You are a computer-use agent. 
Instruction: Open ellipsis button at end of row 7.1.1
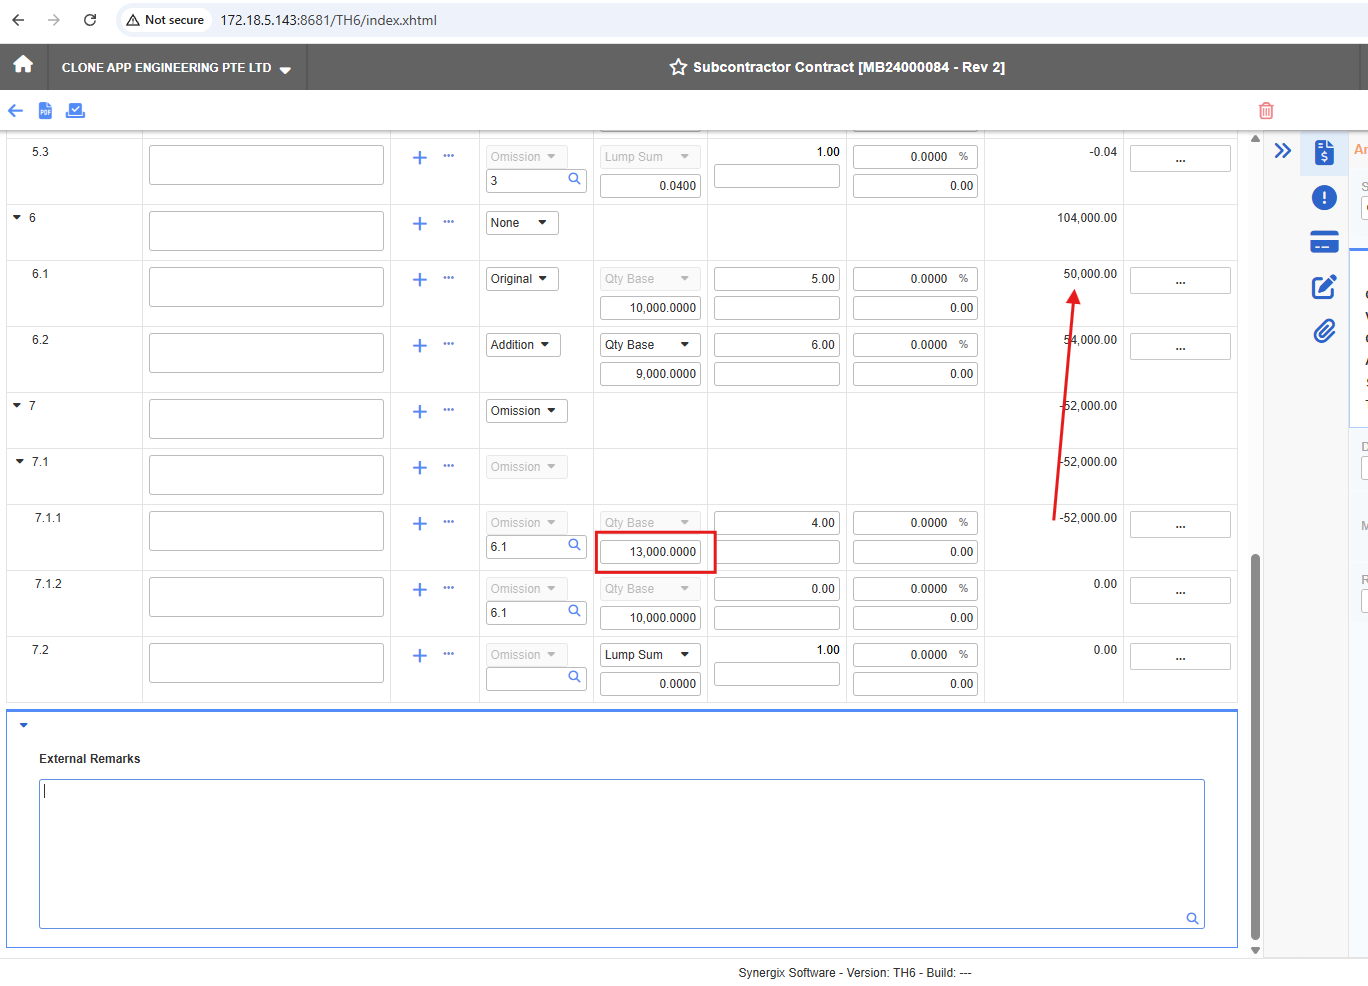pyautogui.click(x=1180, y=524)
